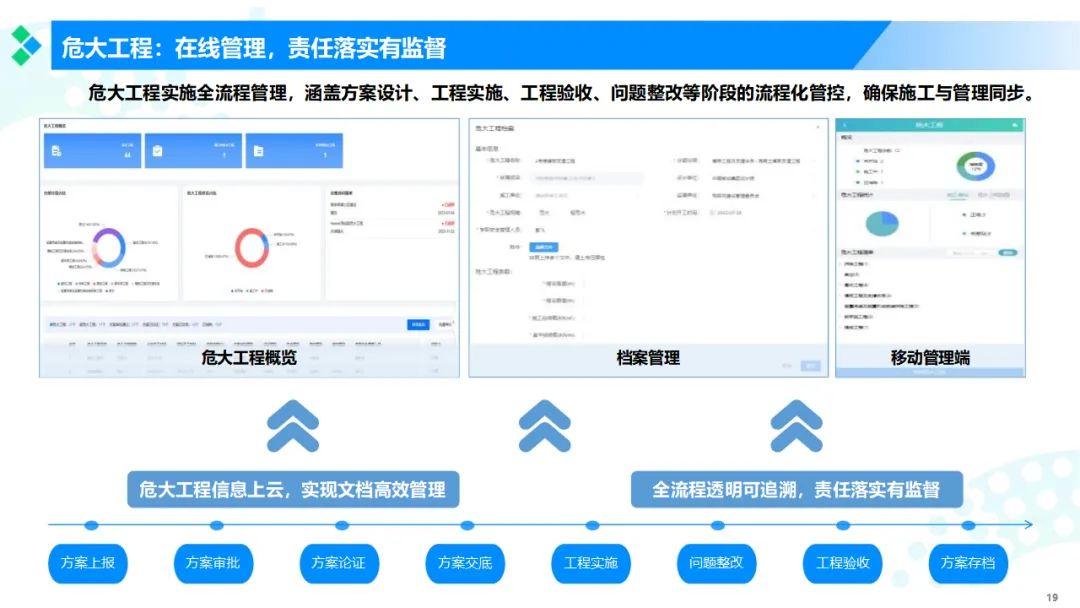
Task: Click the caption 移动管理端
Action: coord(931,357)
